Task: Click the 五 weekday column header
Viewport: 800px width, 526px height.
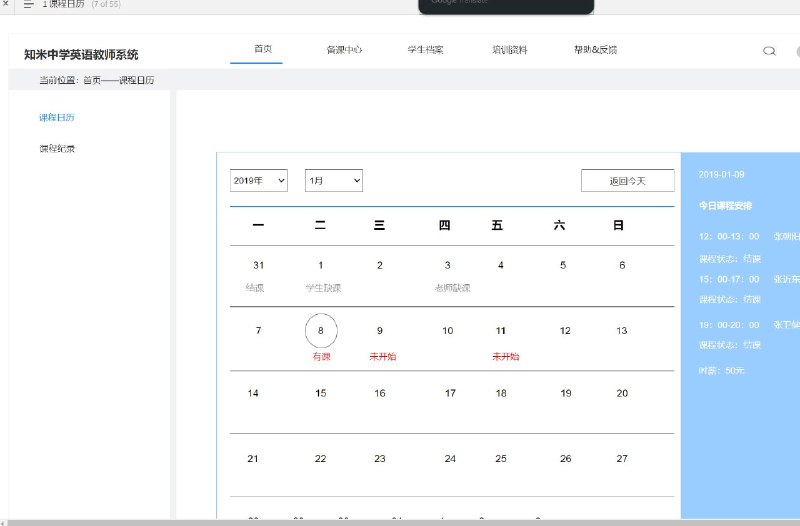Action: pos(497,226)
